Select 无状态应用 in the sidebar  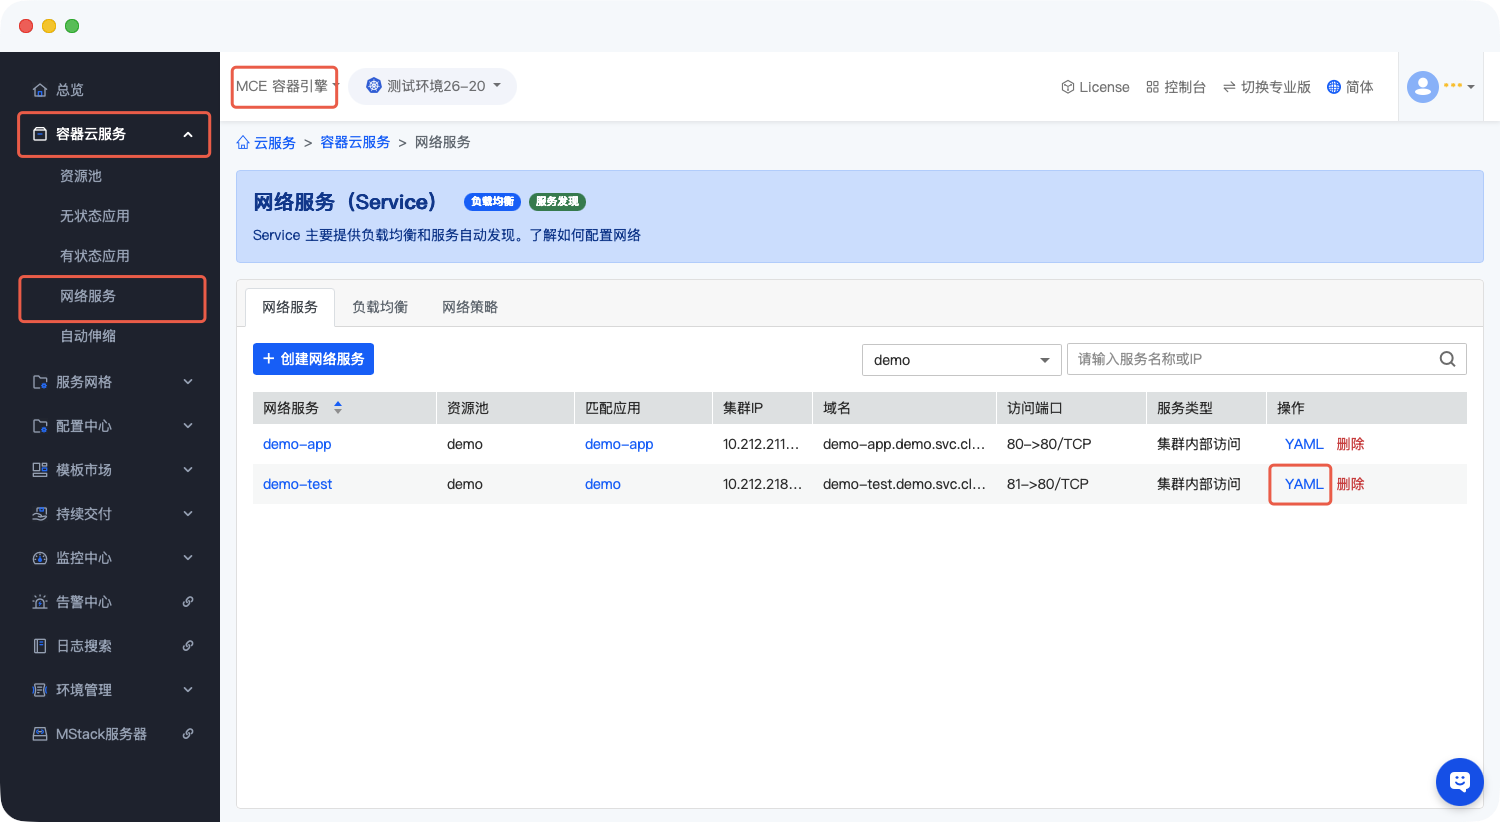click(x=95, y=216)
